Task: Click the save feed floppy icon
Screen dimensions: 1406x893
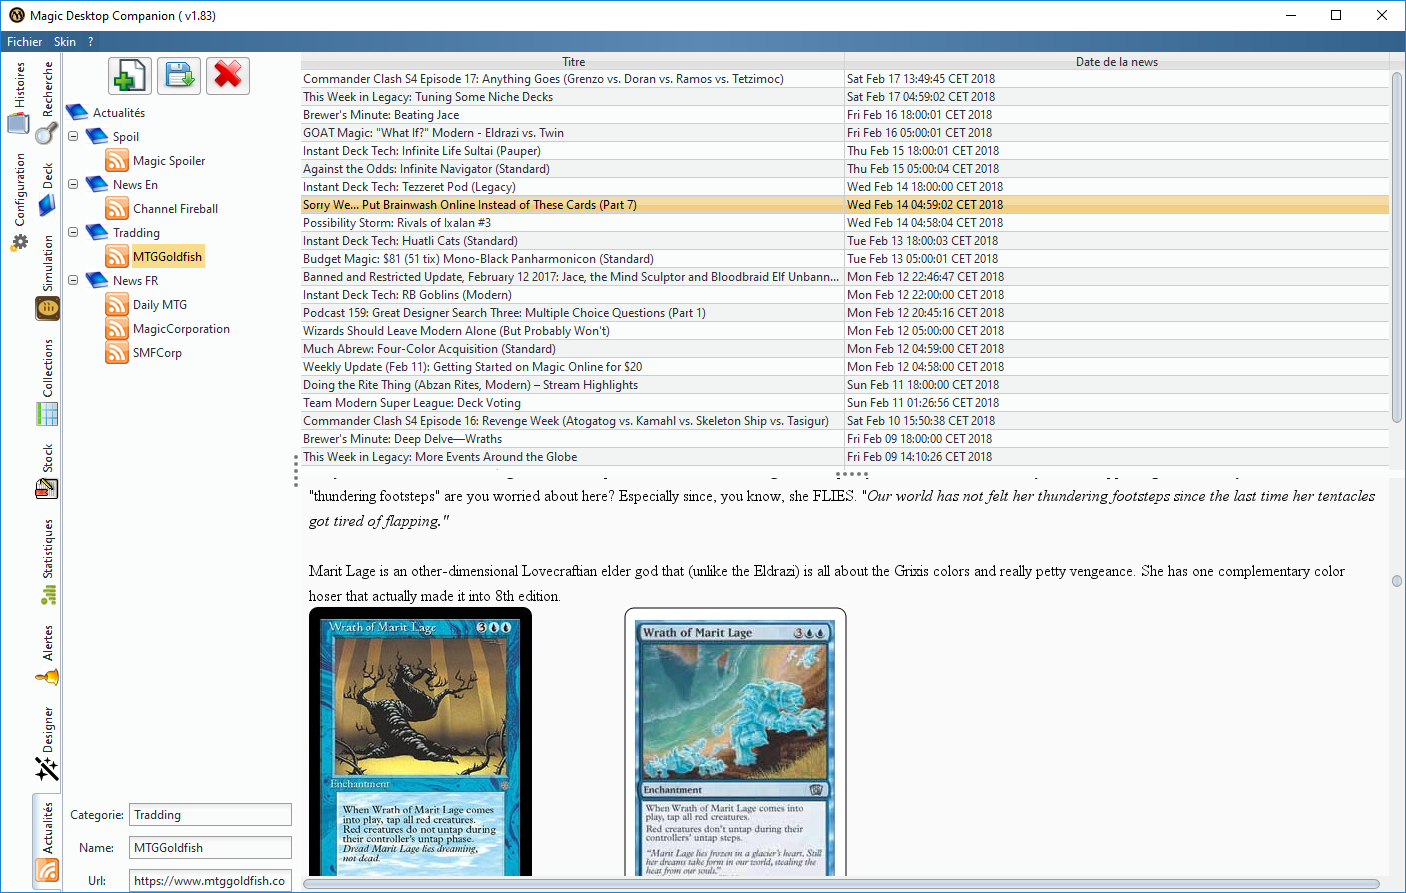Action: [179, 76]
